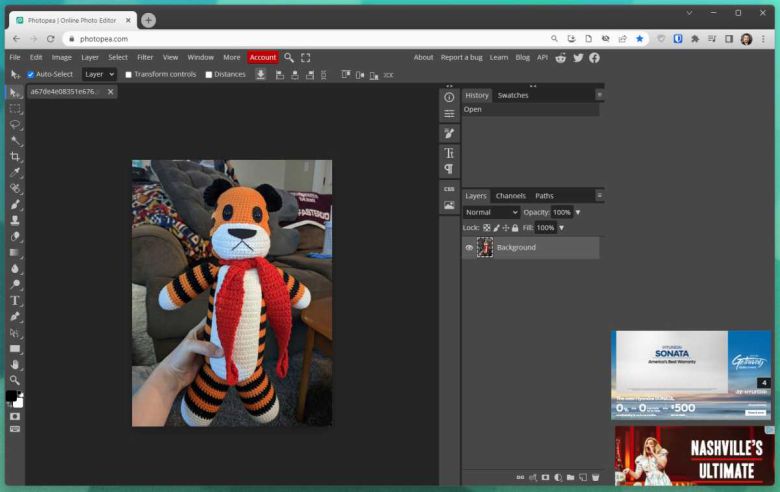
Task: Select the Crop tool
Action: coord(15,156)
